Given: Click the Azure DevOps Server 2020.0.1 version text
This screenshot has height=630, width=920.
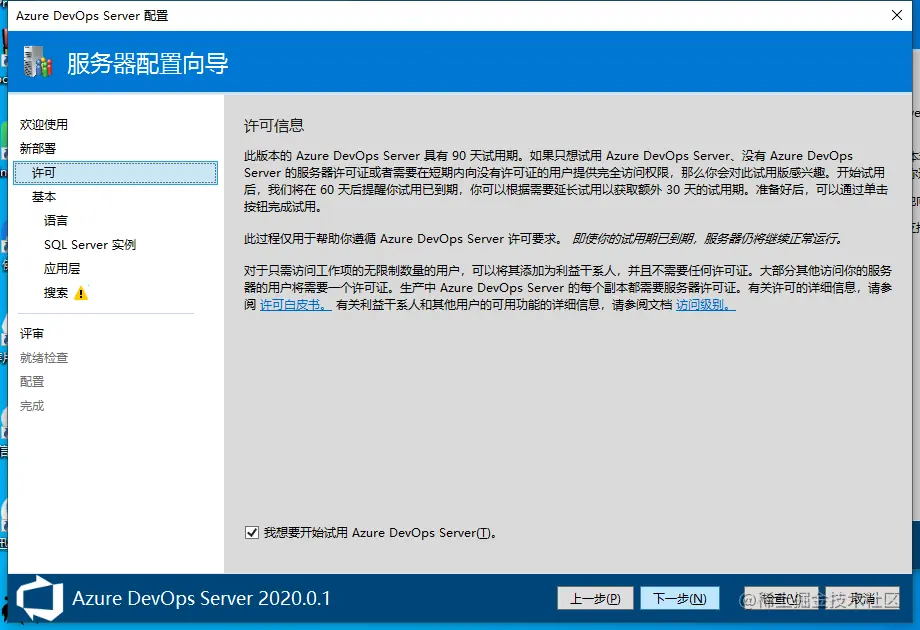Looking at the screenshot, I should 201,598.
